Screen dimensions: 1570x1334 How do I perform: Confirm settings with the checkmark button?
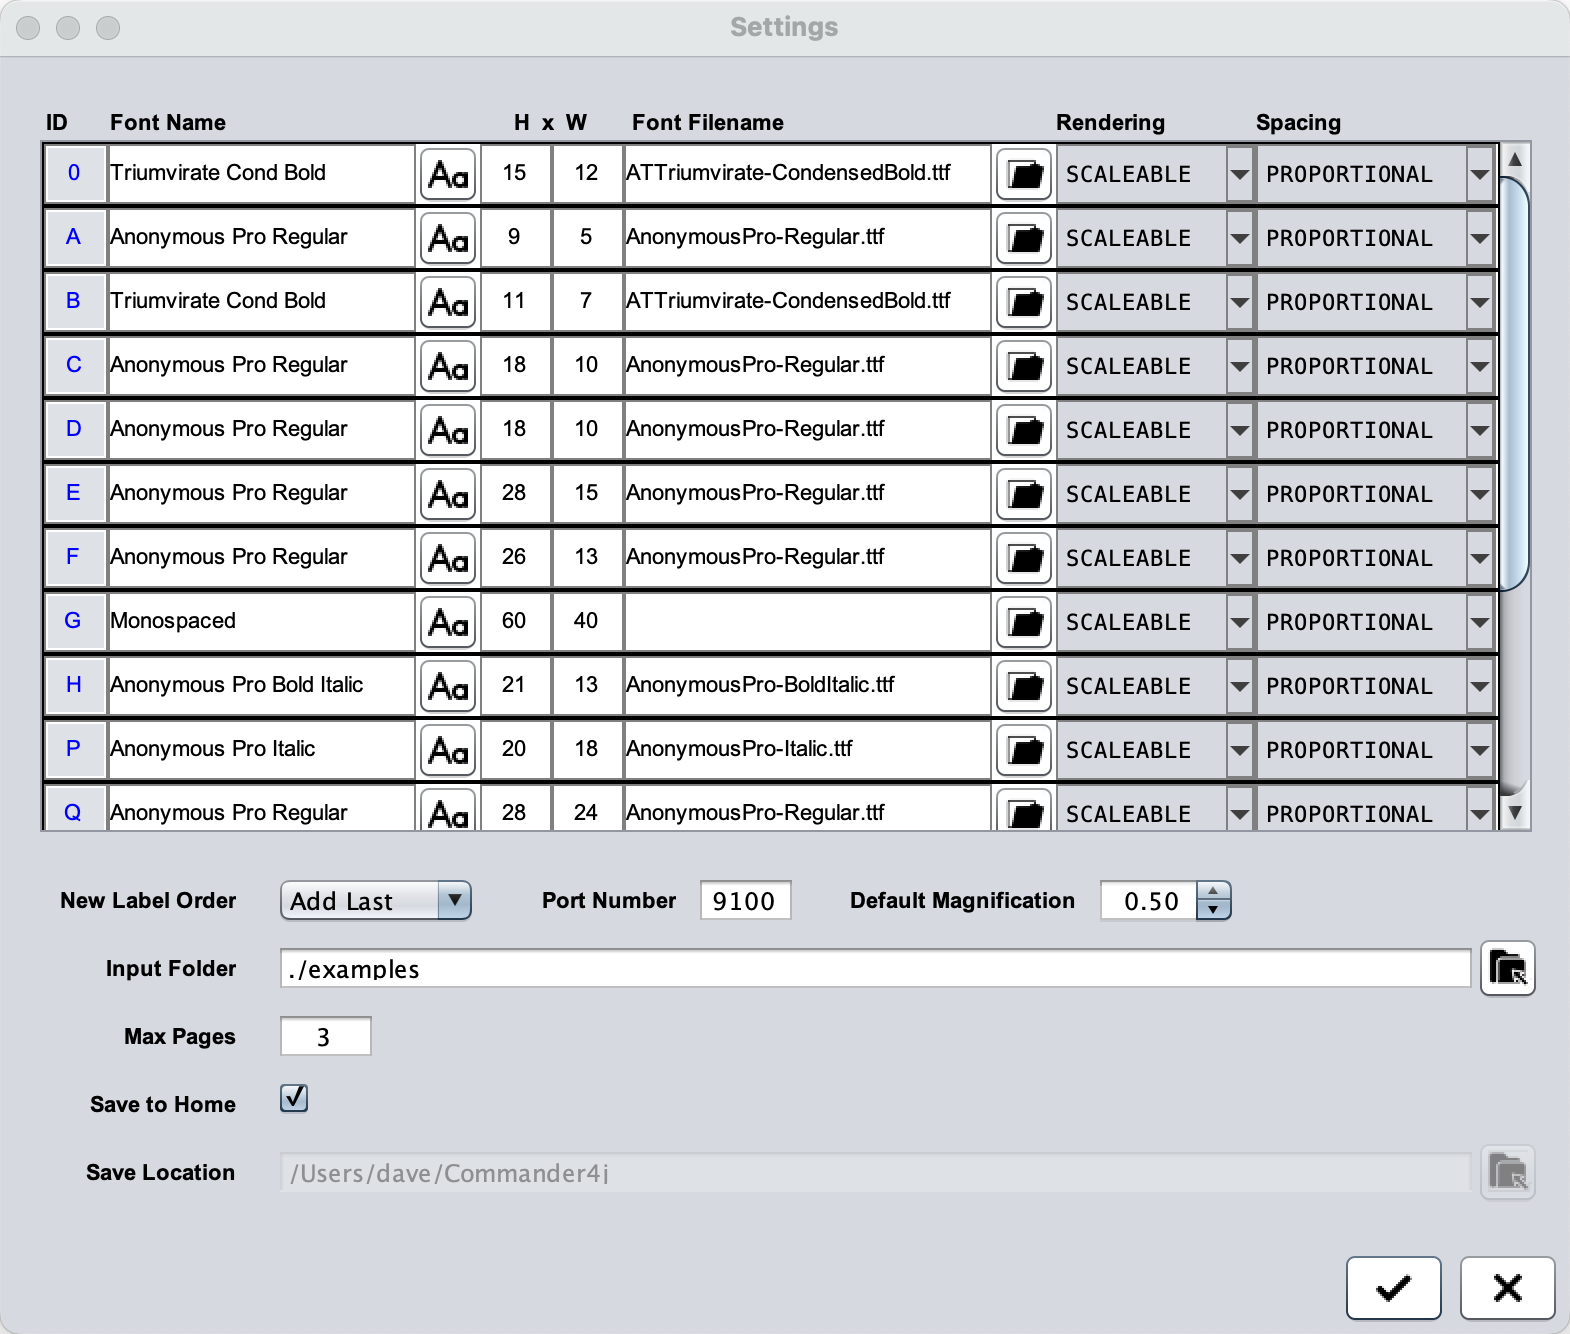pos(1393,1288)
